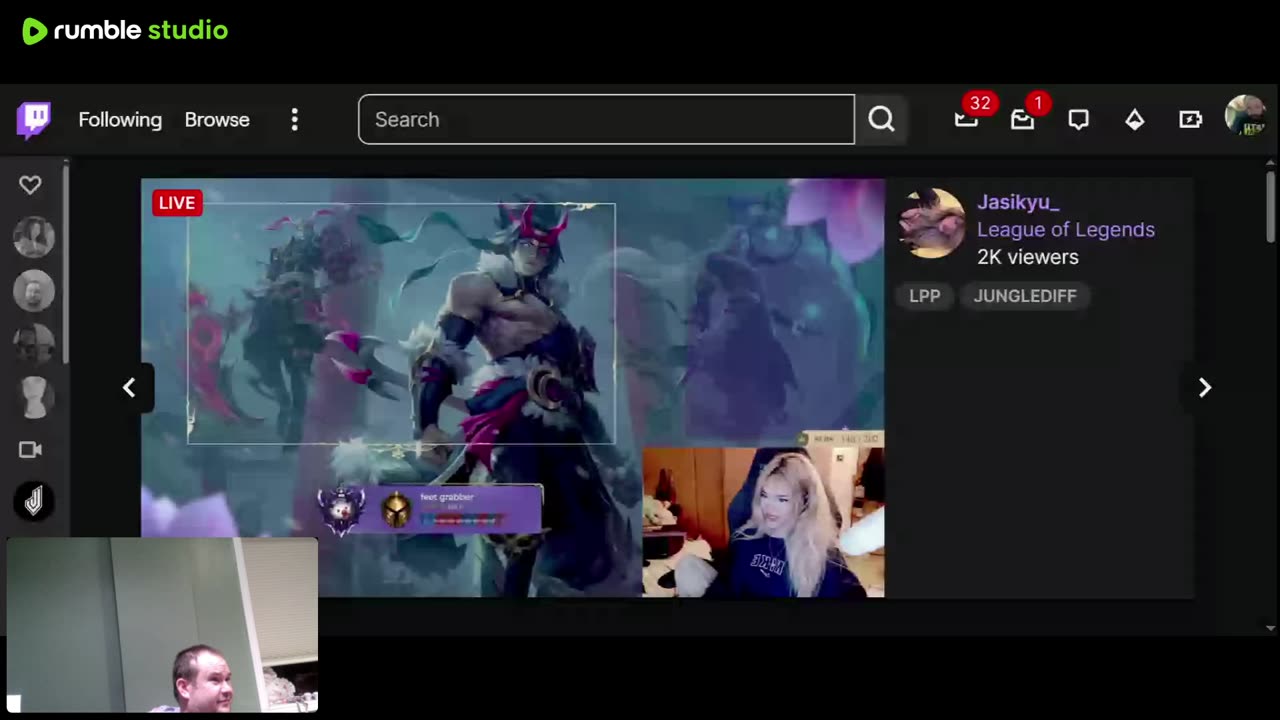Click the left sidebar scrollbar

click(x=66, y=265)
